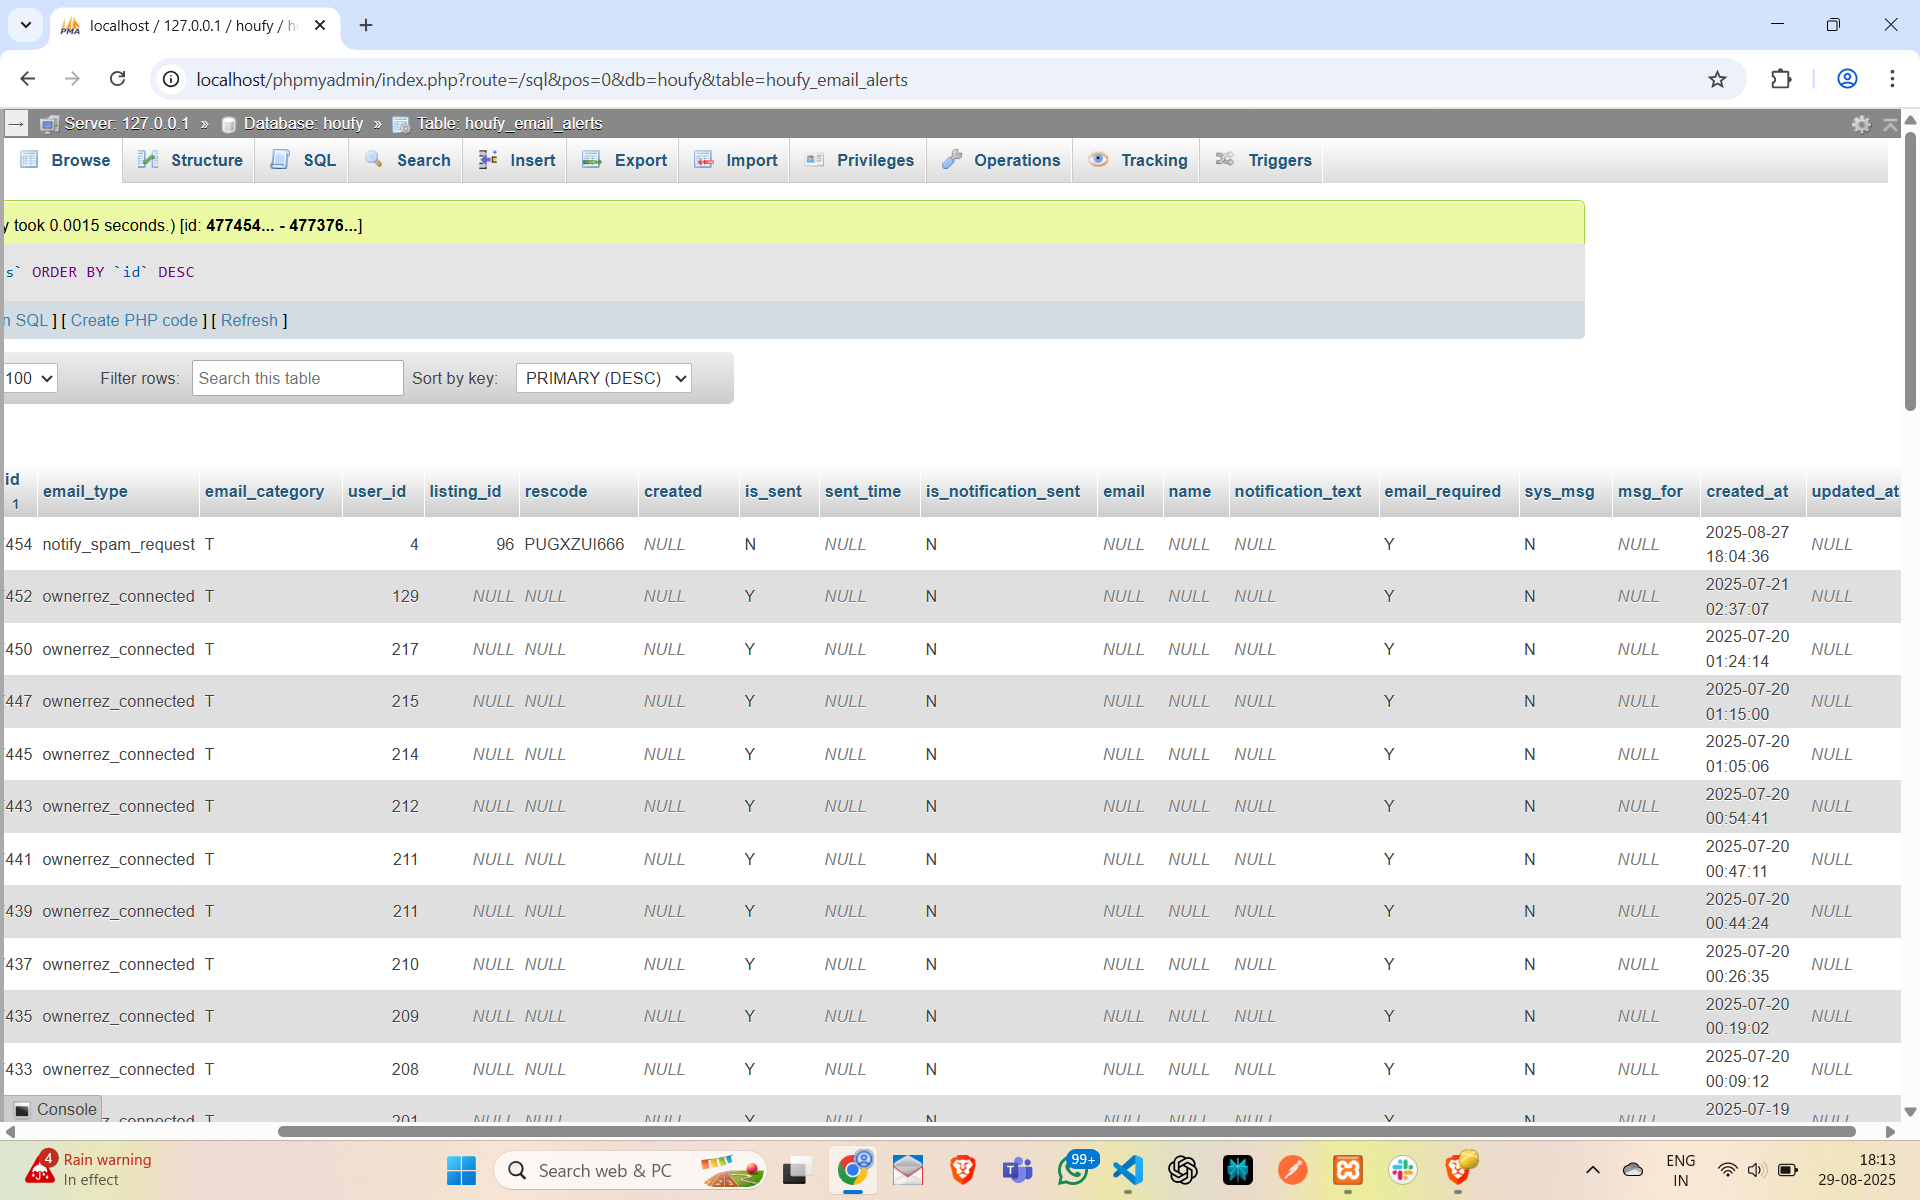
Task: Open Slack from the taskbar
Action: click(x=1402, y=1169)
